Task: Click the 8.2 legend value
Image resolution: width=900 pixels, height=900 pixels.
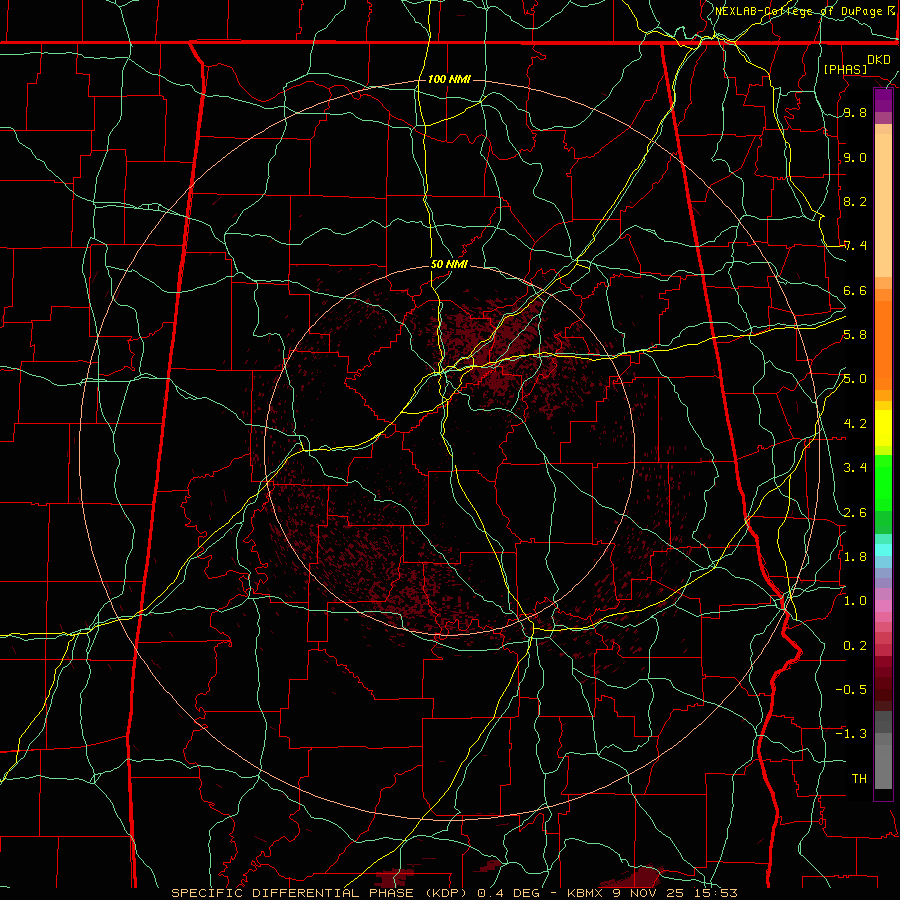Action: (x=855, y=202)
